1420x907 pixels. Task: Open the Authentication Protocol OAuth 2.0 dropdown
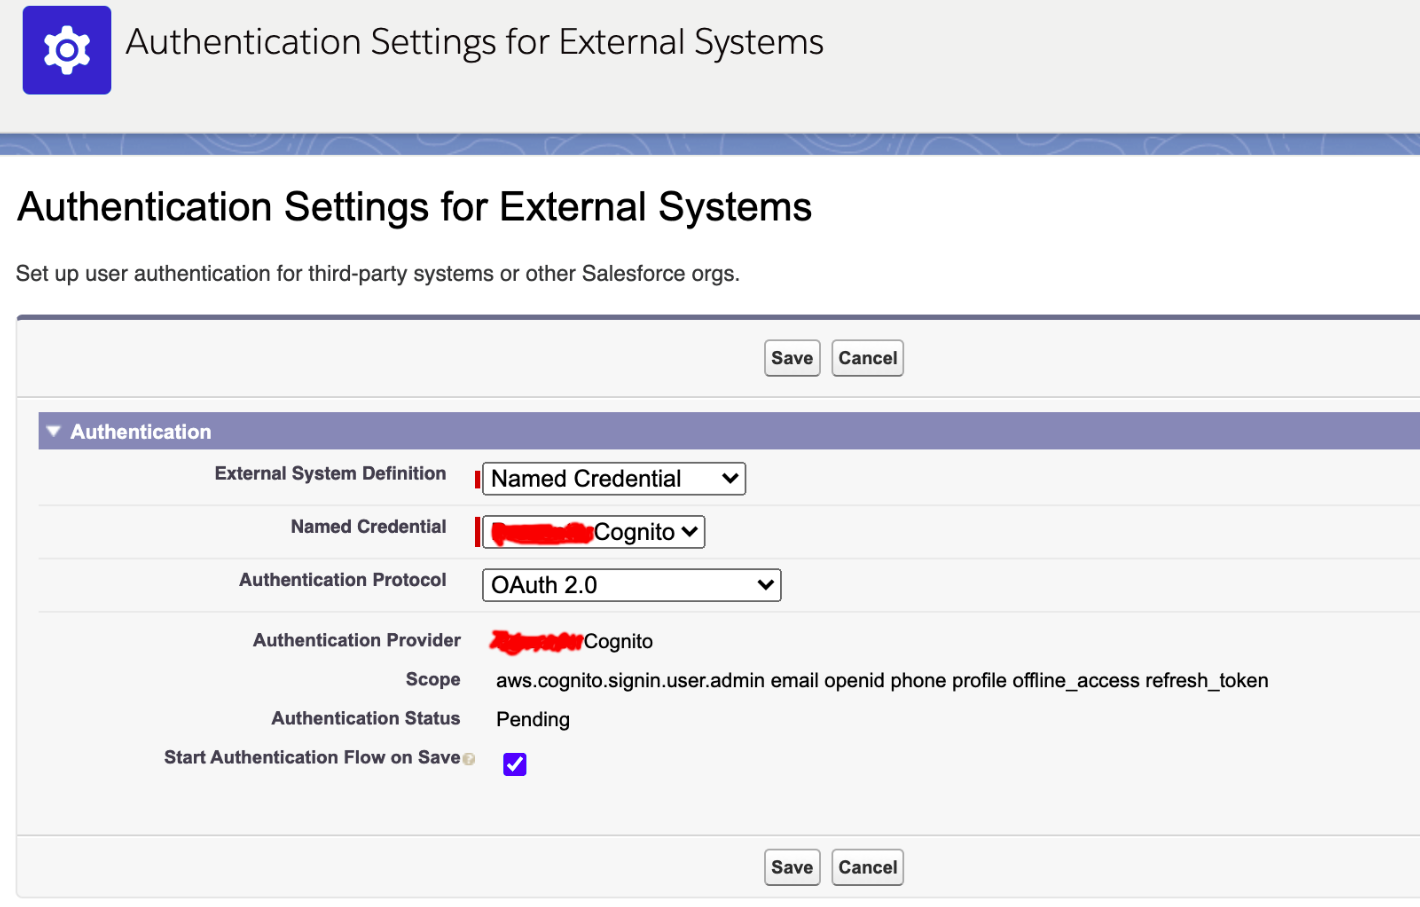(x=631, y=585)
